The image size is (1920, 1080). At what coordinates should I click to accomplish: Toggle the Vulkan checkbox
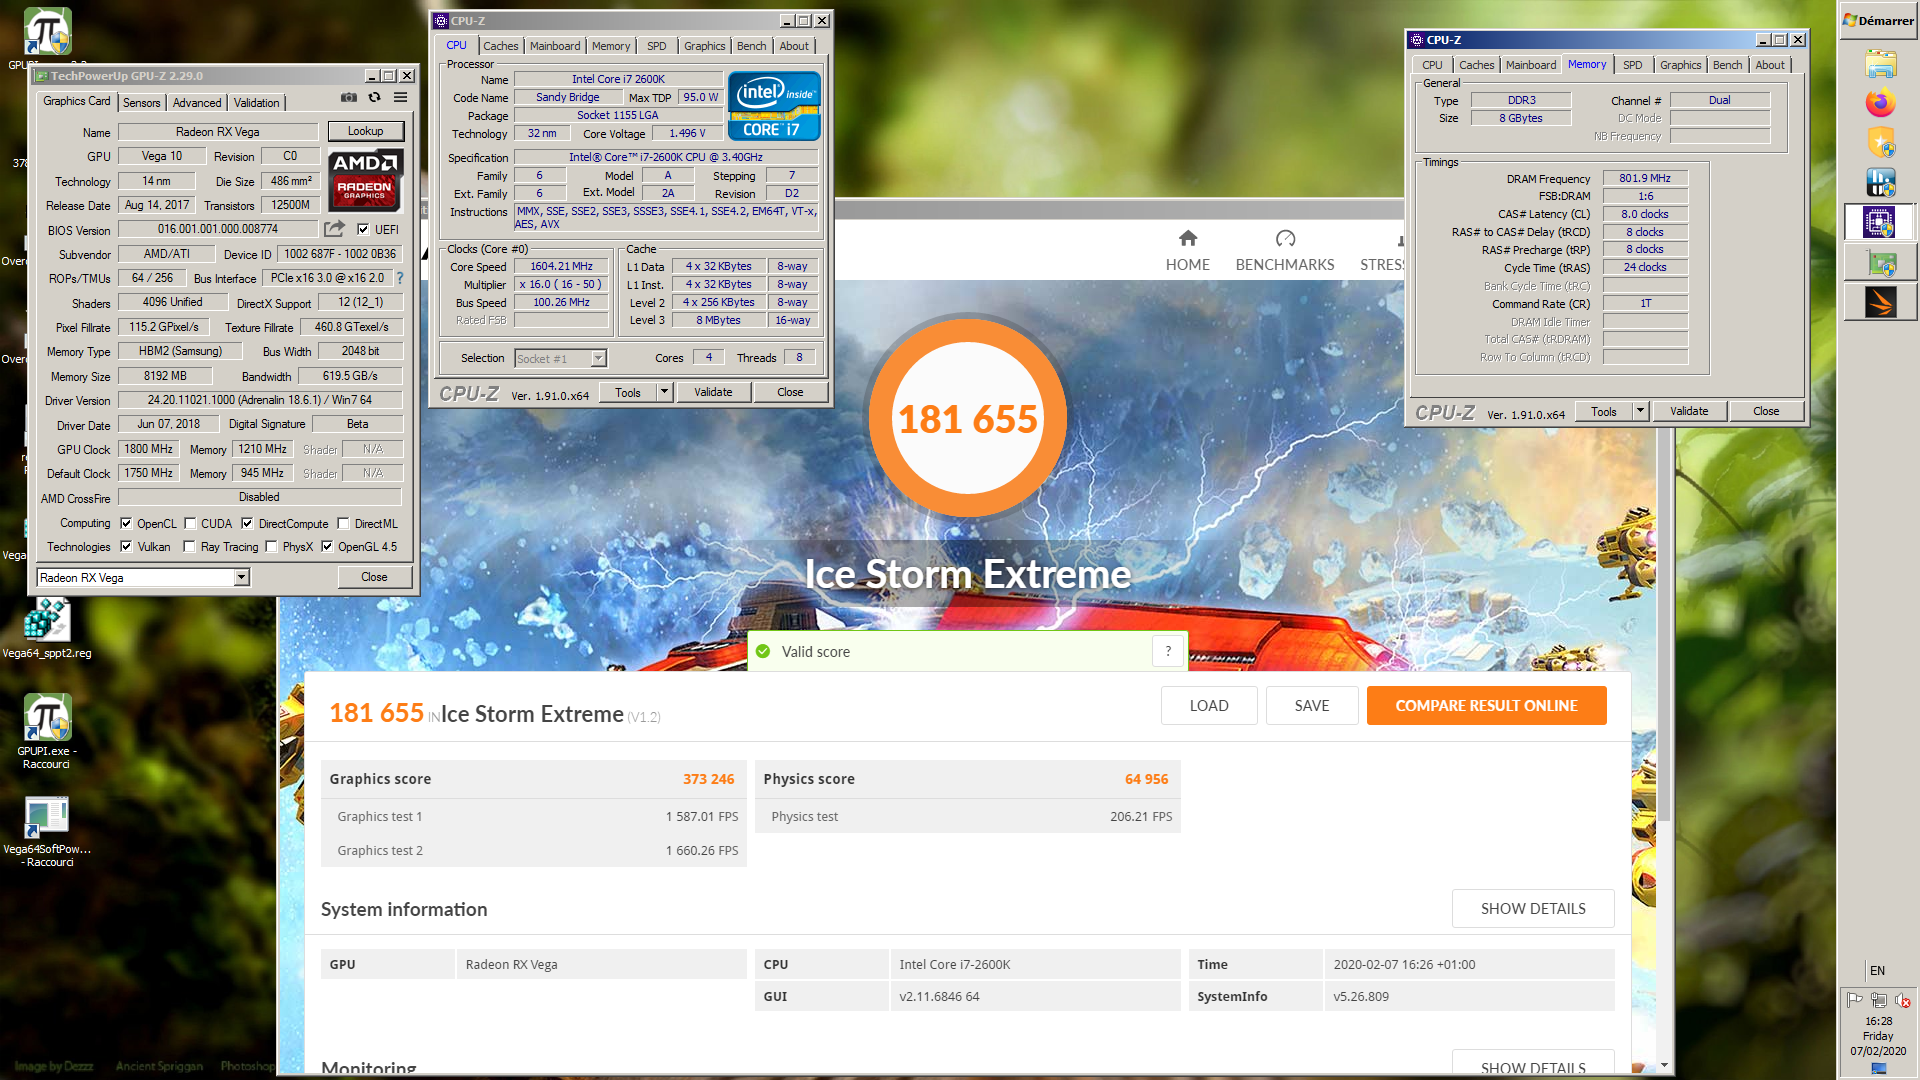tap(126, 546)
